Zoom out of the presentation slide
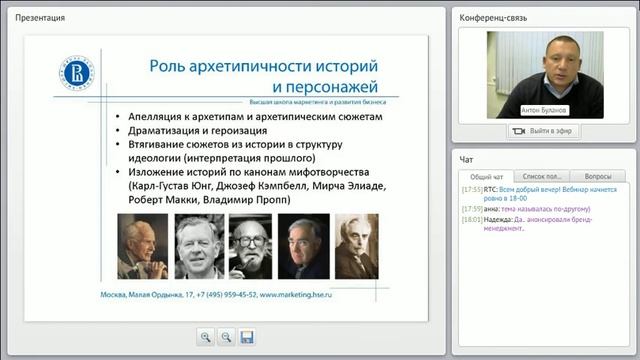Viewport: 640px width, 360px height. tap(226, 337)
